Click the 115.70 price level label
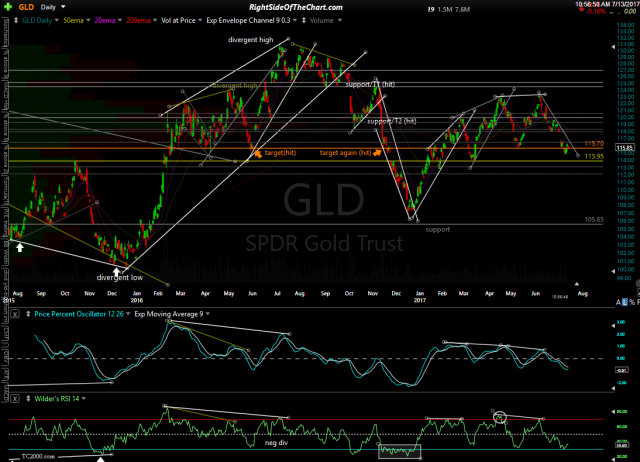 (594, 144)
